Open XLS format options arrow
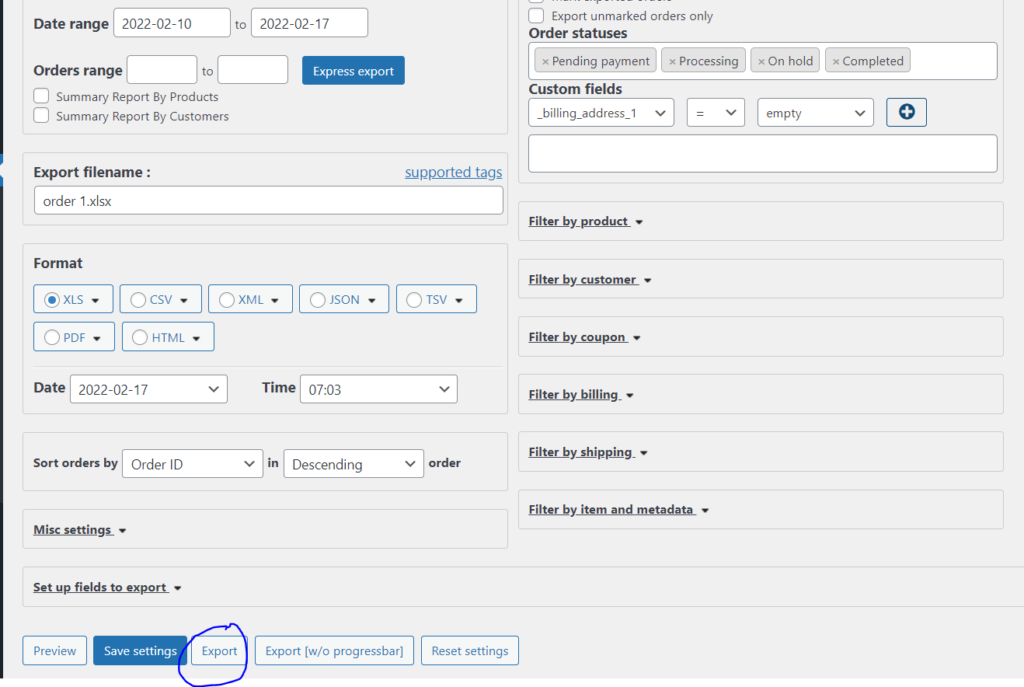1024x687 pixels. tap(95, 300)
